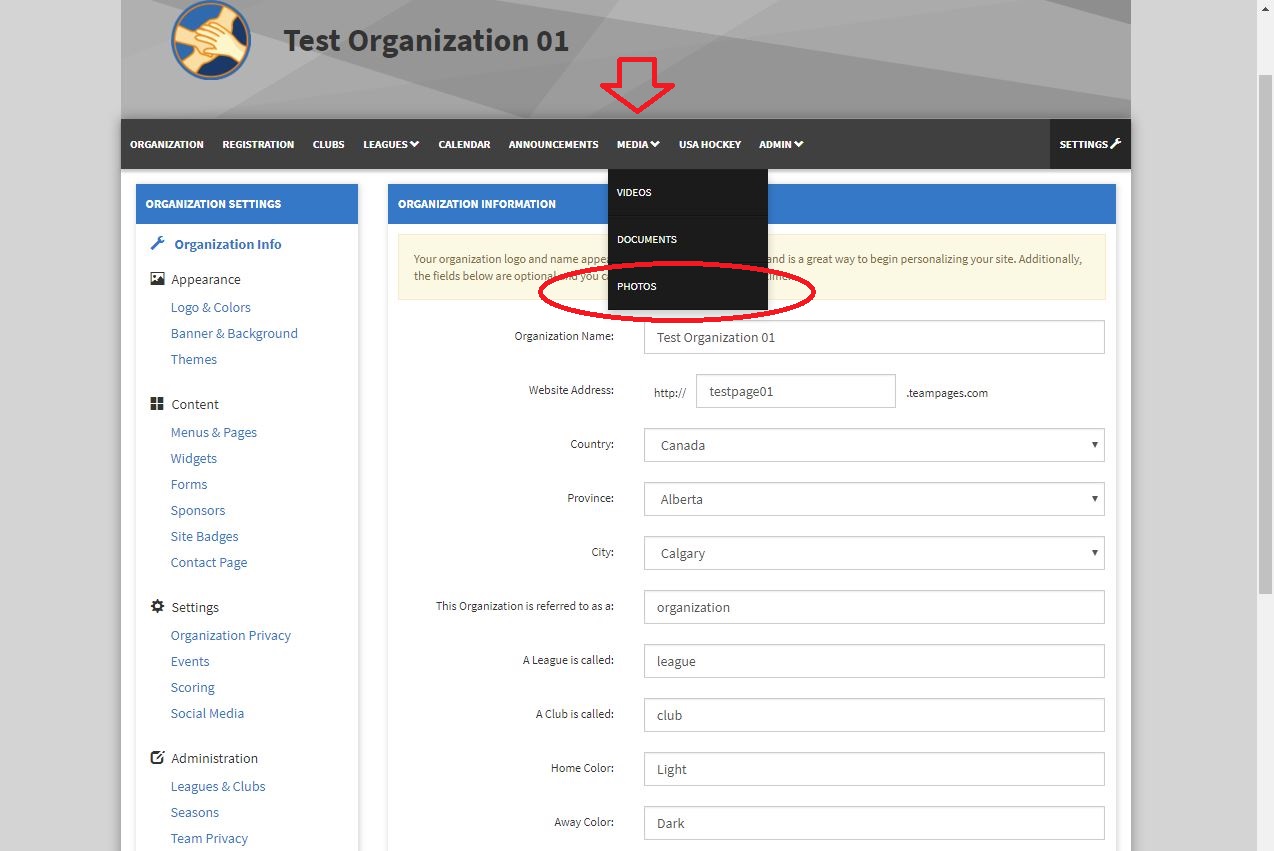This screenshot has height=851, width=1274.
Task: Click the Organization Name input field
Action: (874, 337)
